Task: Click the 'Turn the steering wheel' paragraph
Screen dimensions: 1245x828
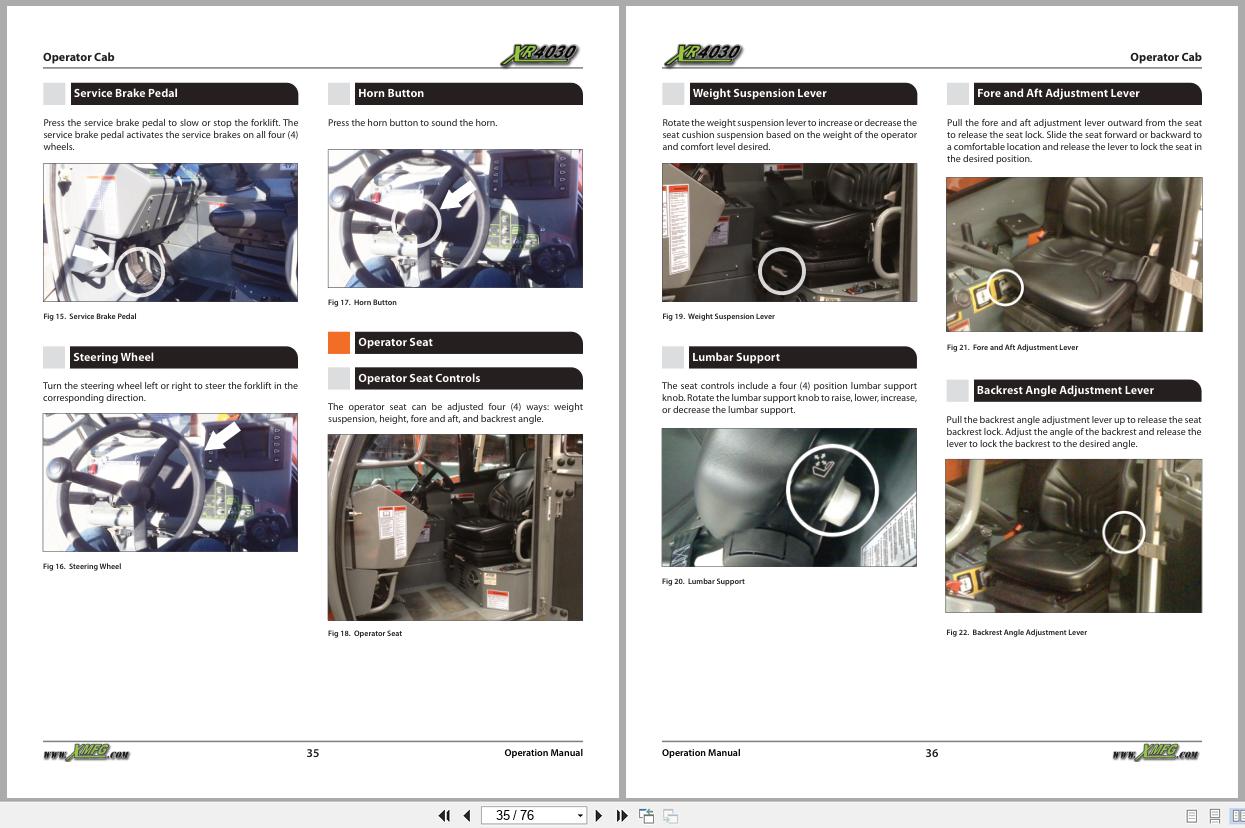Action: 170,392
